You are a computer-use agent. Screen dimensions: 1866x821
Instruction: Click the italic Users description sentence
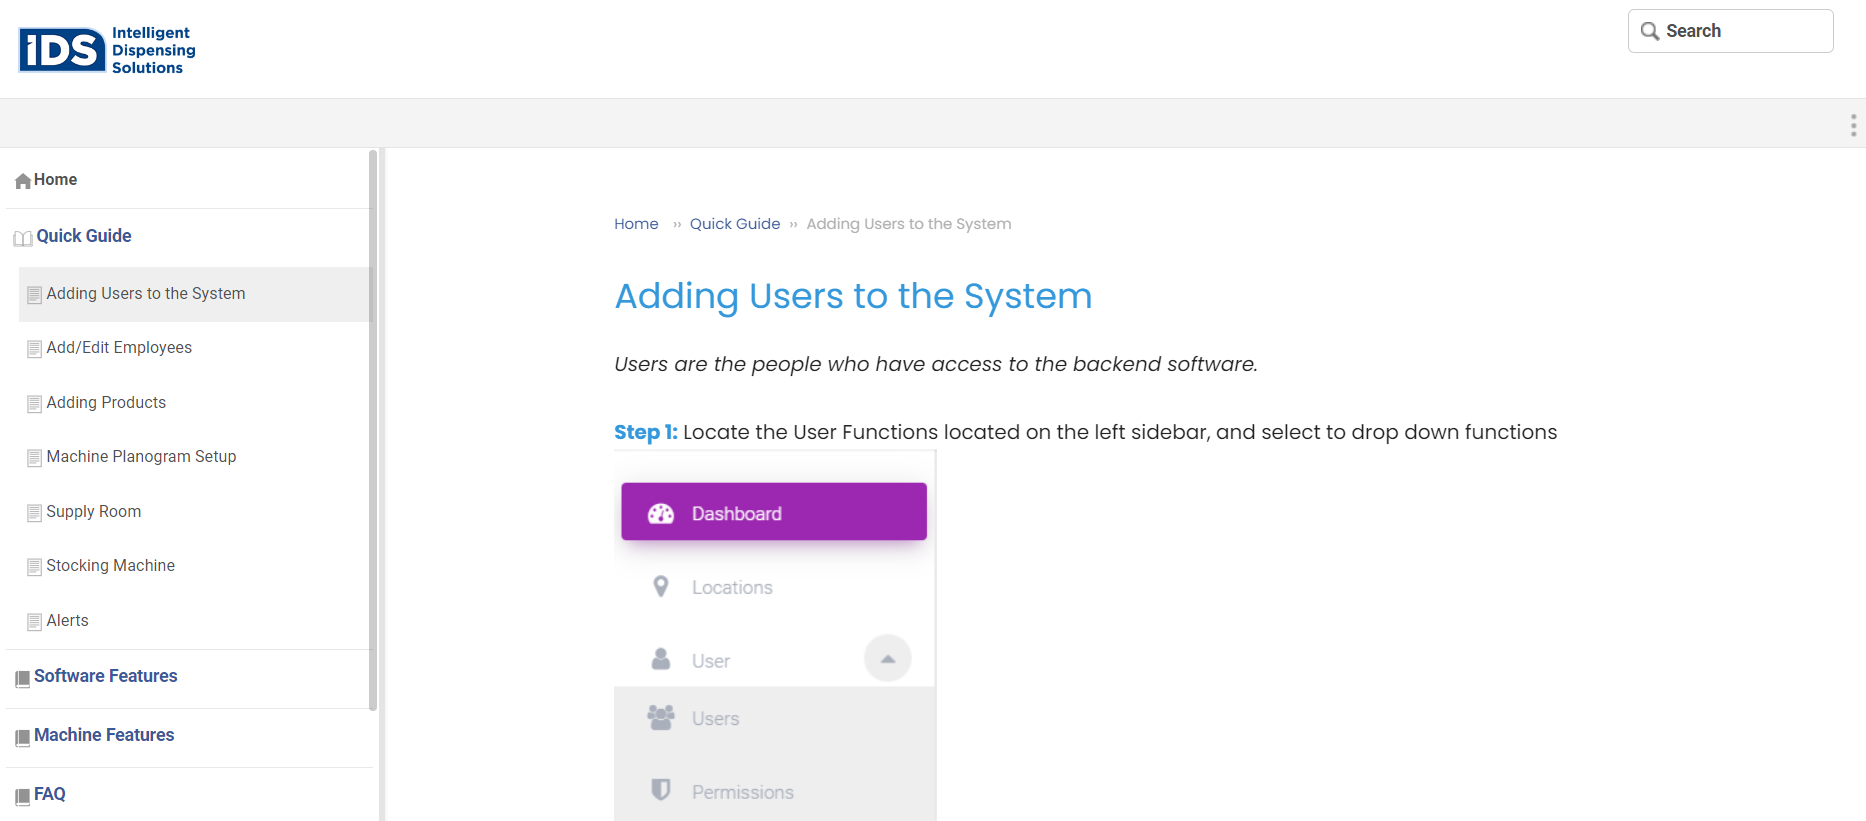tap(936, 364)
